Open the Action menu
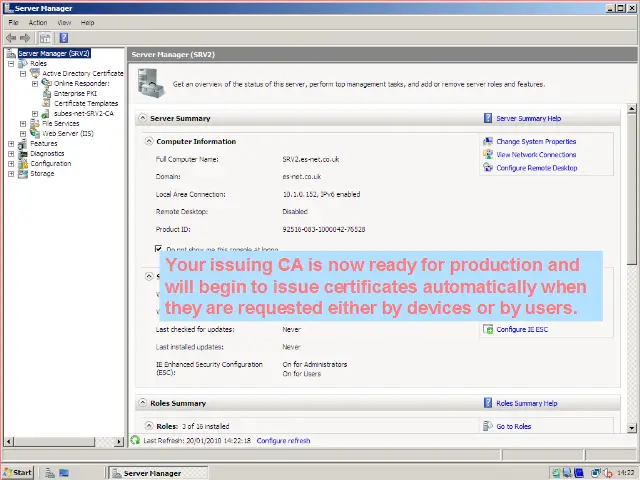This screenshot has width=640, height=480. click(x=38, y=22)
